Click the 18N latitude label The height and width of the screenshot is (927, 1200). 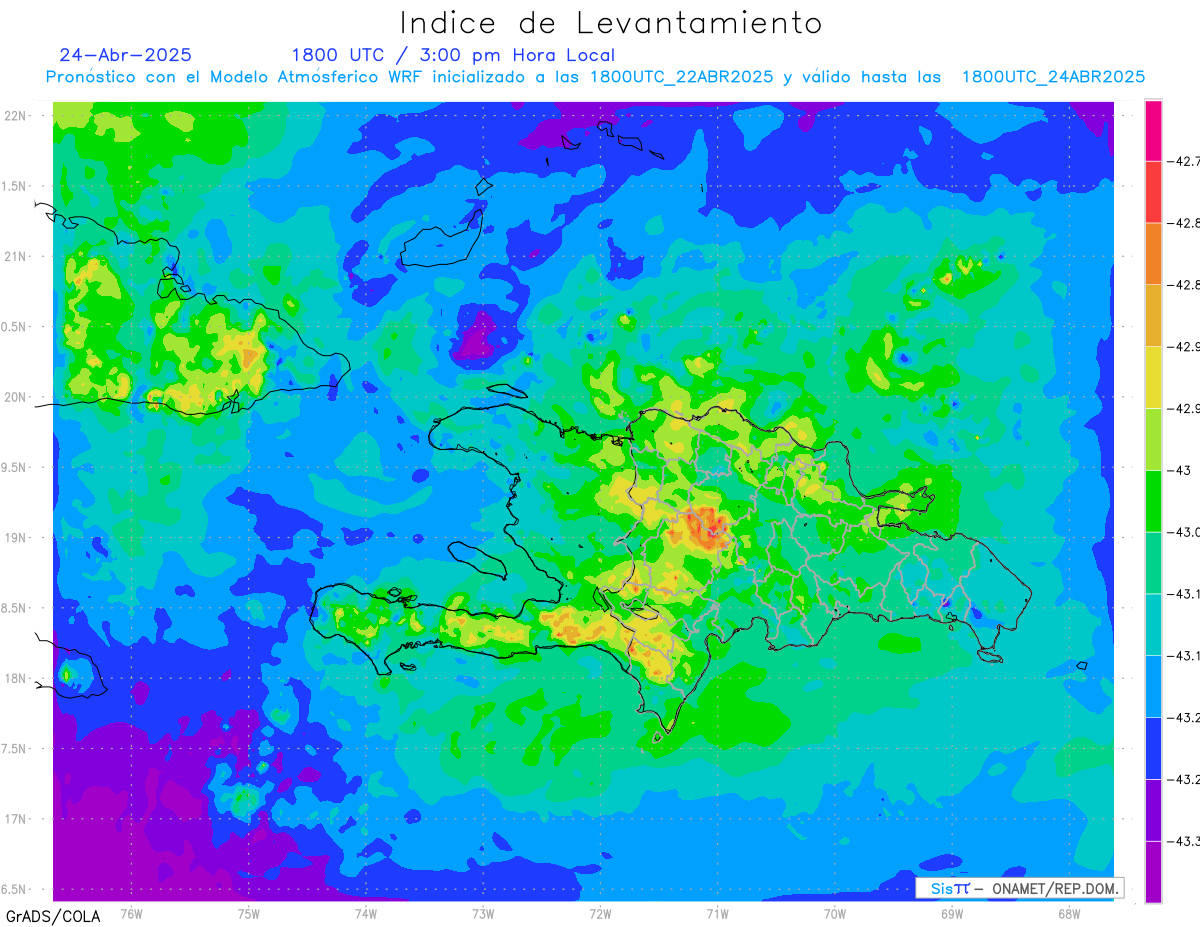coord(16,678)
